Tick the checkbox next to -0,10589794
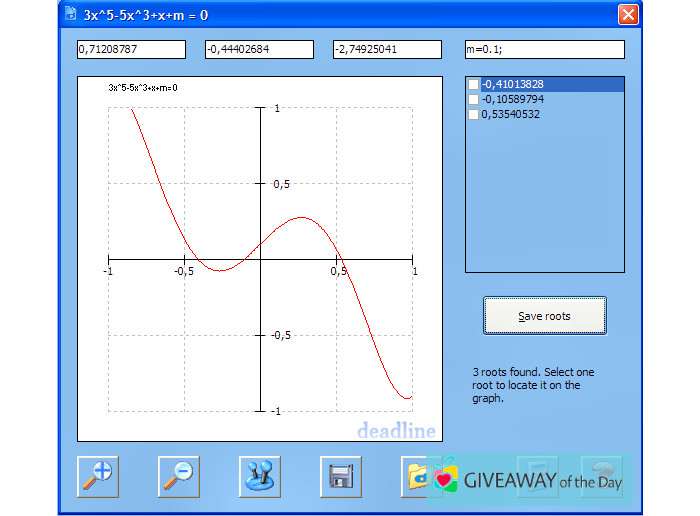The height and width of the screenshot is (516, 700). (x=474, y=100)
